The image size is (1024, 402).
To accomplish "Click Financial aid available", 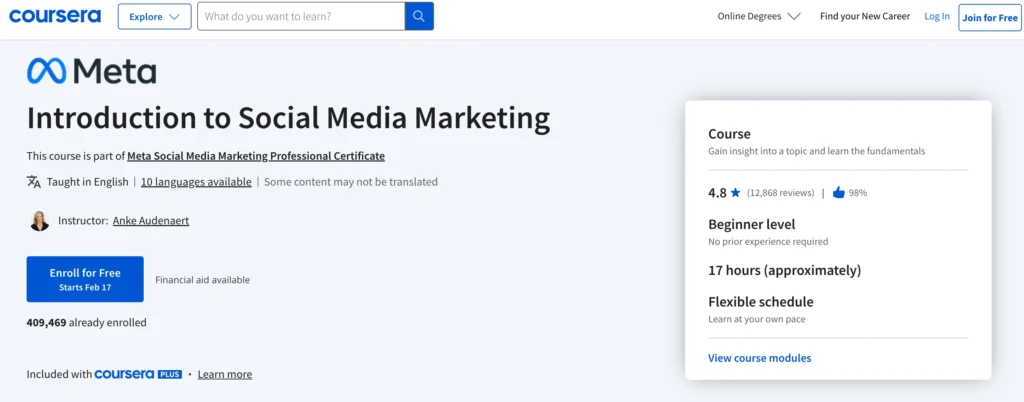I will 202,280.
